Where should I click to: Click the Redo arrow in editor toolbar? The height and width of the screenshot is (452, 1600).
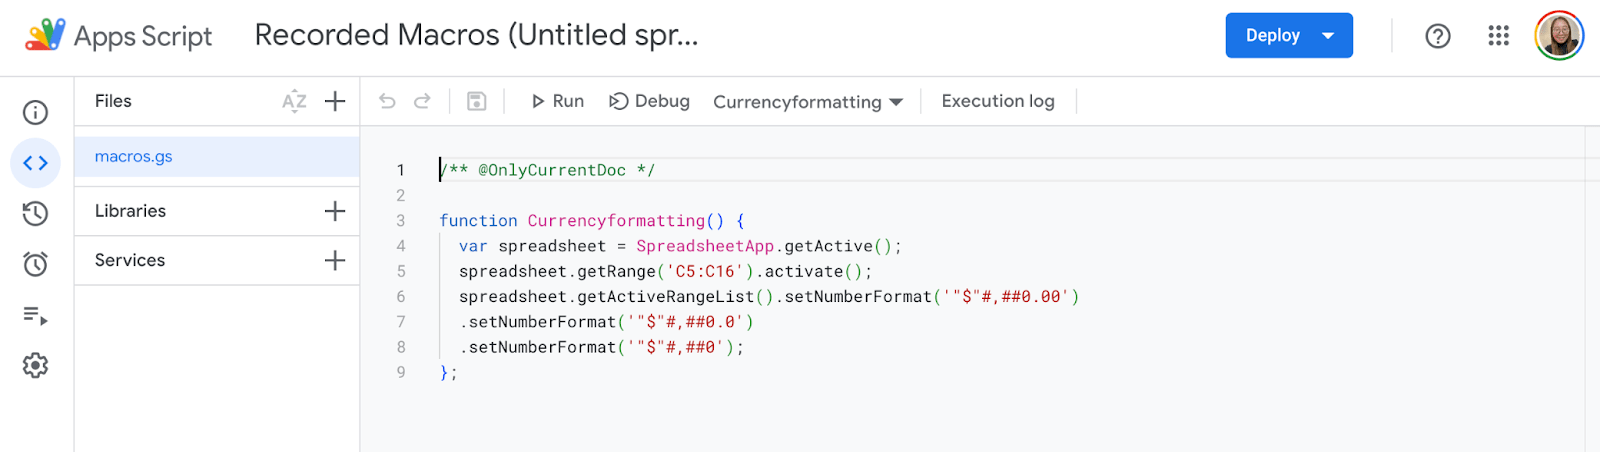coord(422,101)
